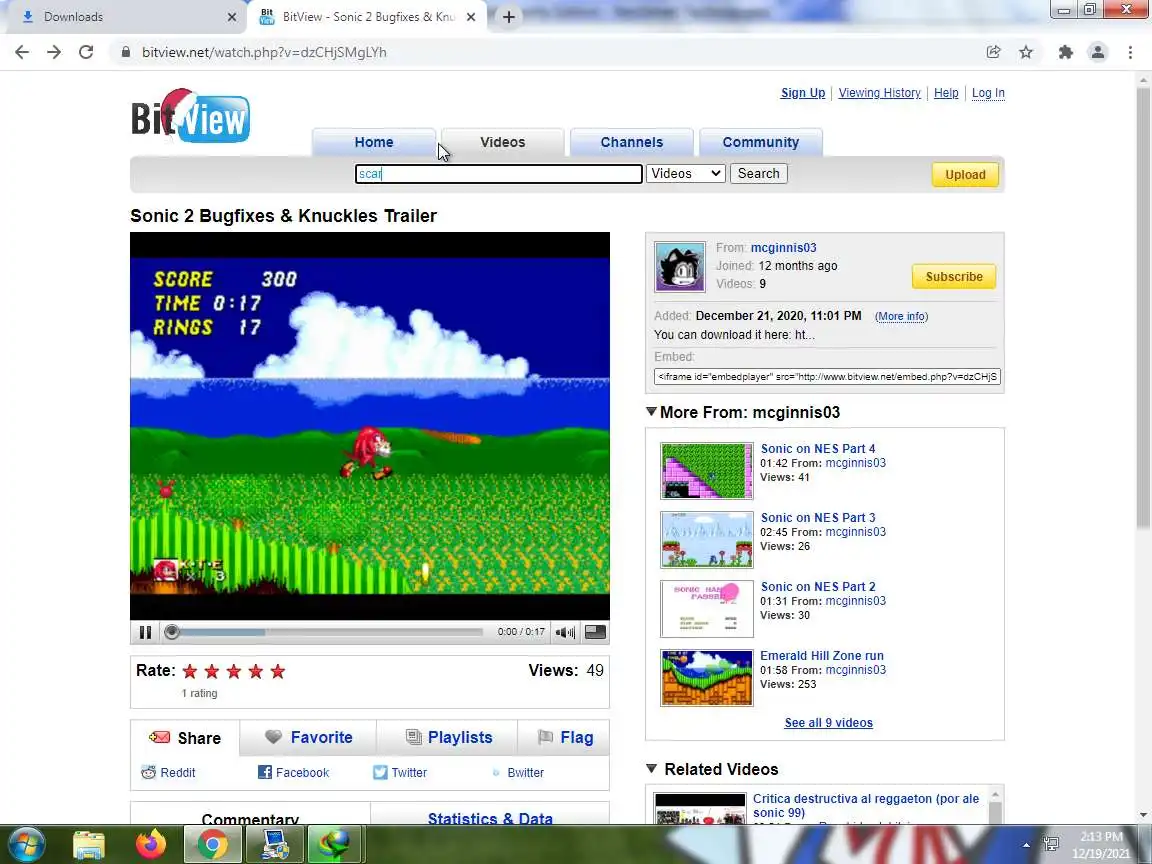This screenshot has height=864, width=1152.
Task: Click Chrome icon in the taskbar
Action: point(212,844)
